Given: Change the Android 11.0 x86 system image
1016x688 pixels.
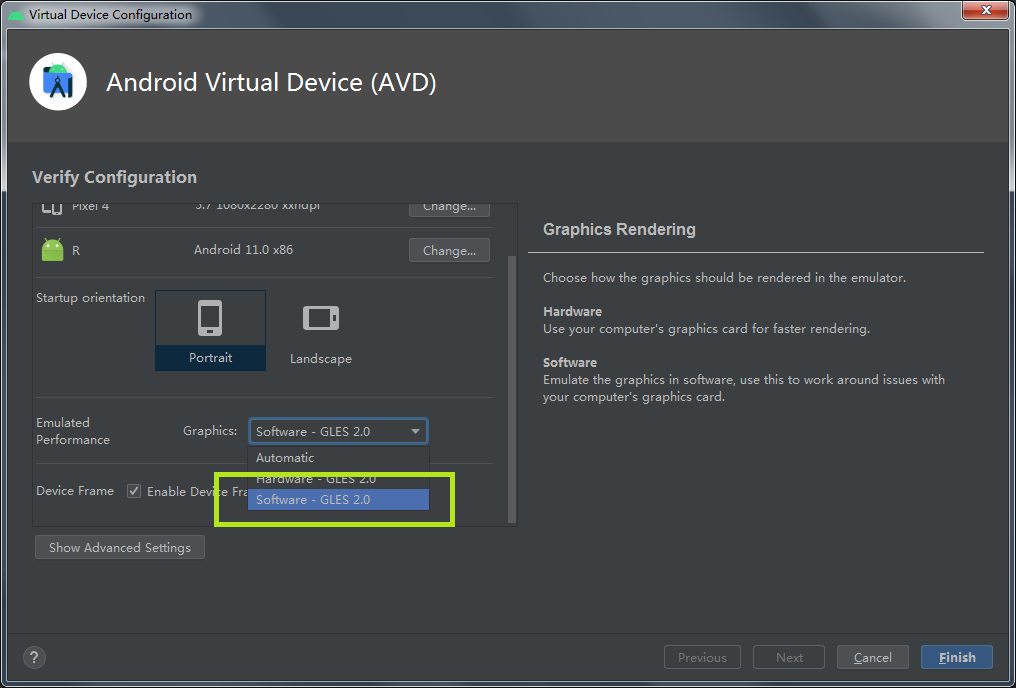Looking at the screenshot, I should tap(449, 250).
